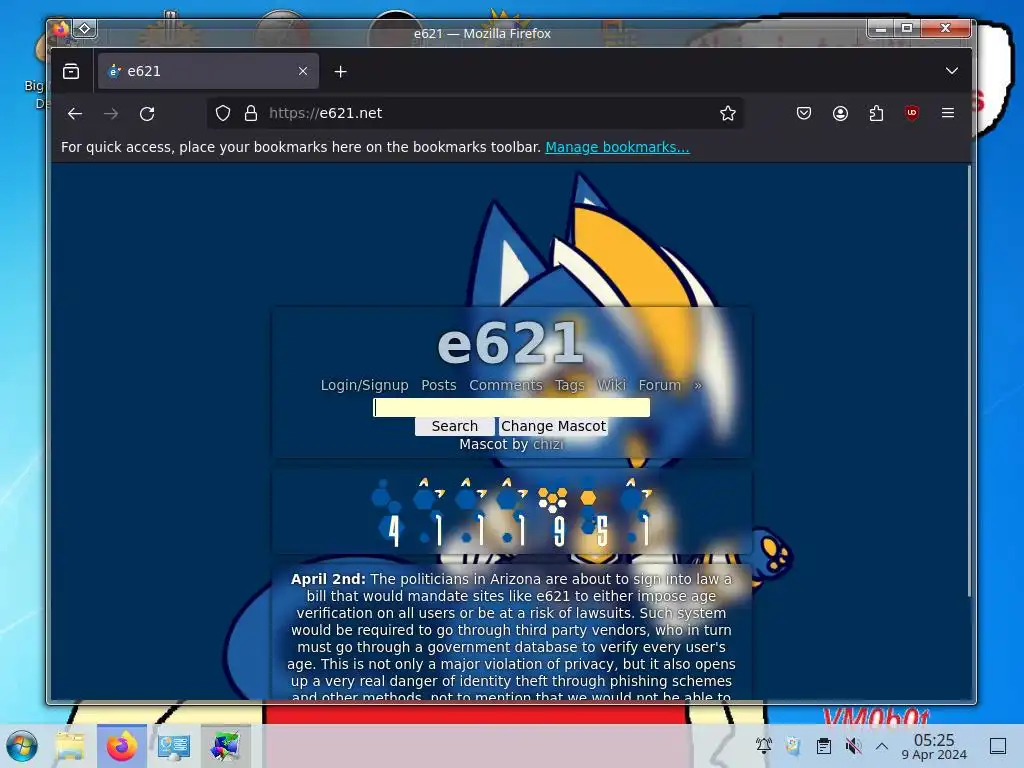This screenshot has height=768, width=1024.
Task: Open the colorful monitor taskbar icon
Action: click(225, 746)
